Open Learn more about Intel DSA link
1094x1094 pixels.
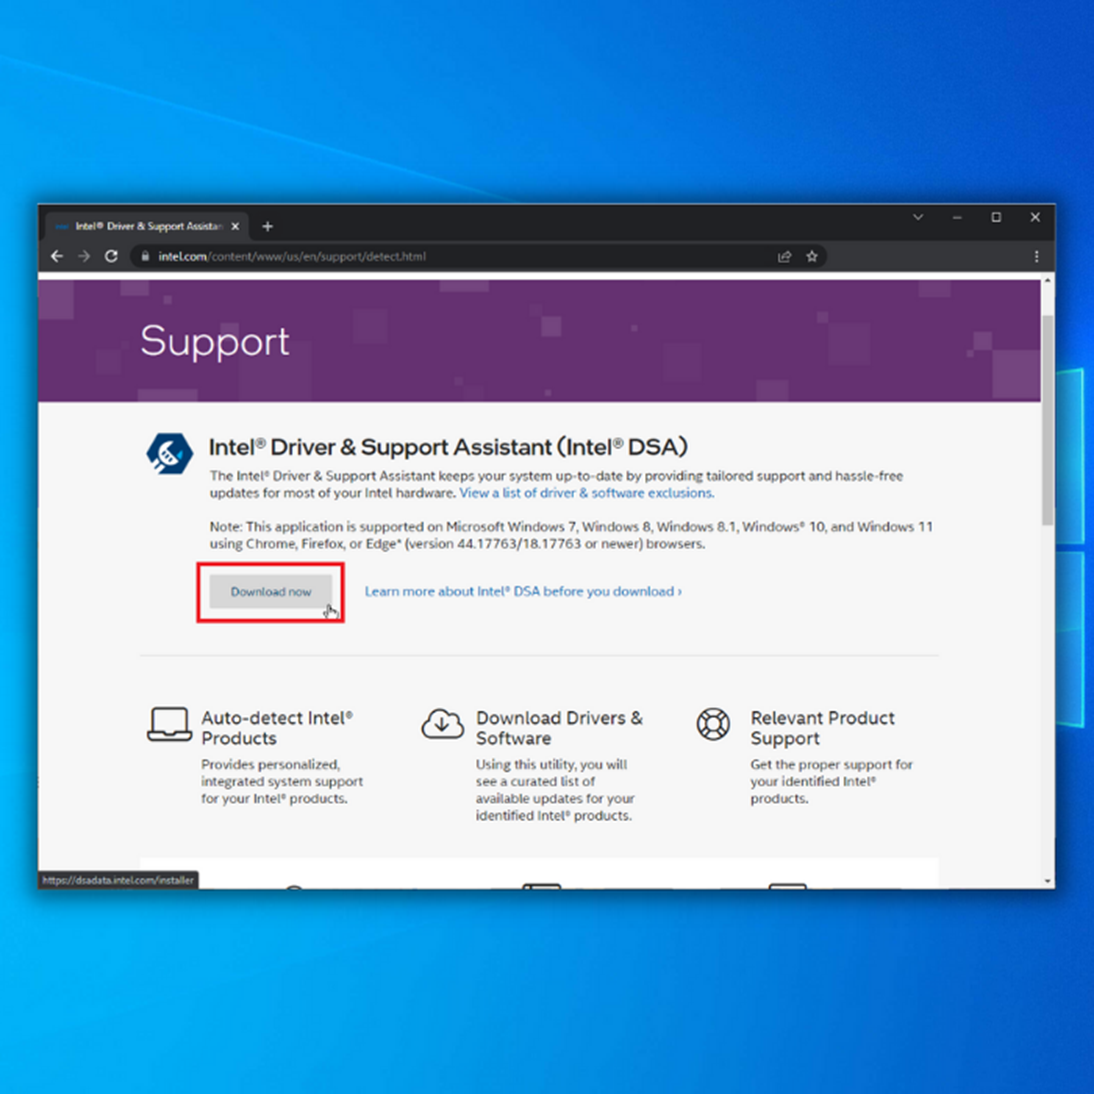[x=522, y=592]
